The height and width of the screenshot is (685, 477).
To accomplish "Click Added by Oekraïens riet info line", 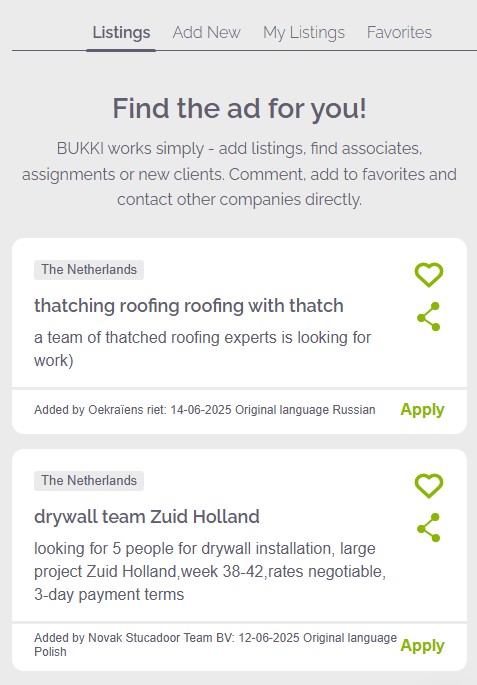I will coord(205,410).
